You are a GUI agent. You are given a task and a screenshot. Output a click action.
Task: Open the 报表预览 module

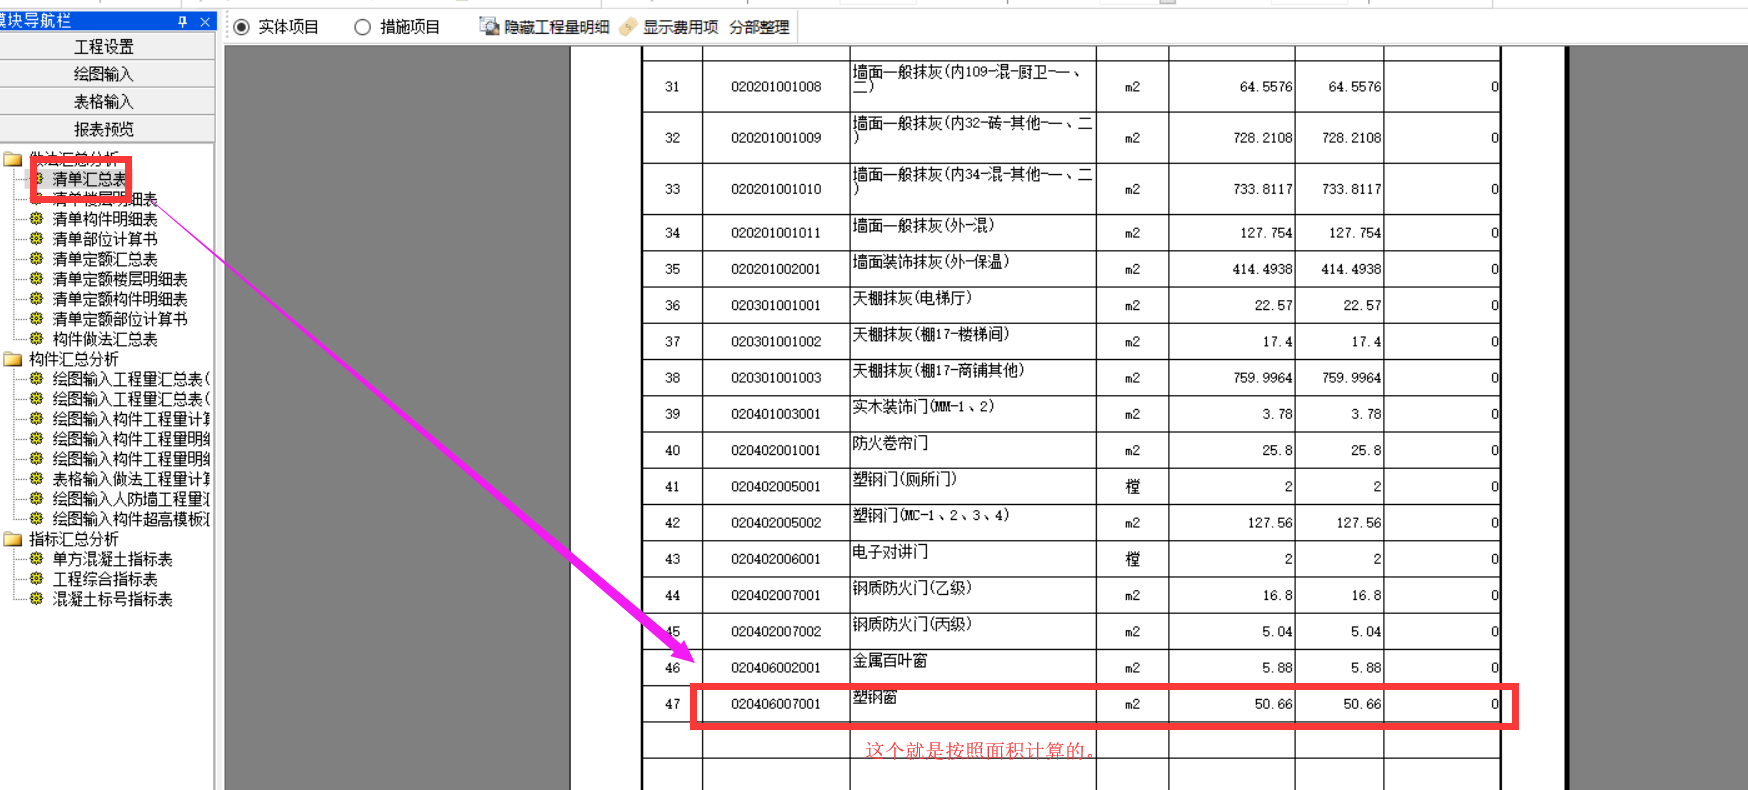click(x=106, y=129)
